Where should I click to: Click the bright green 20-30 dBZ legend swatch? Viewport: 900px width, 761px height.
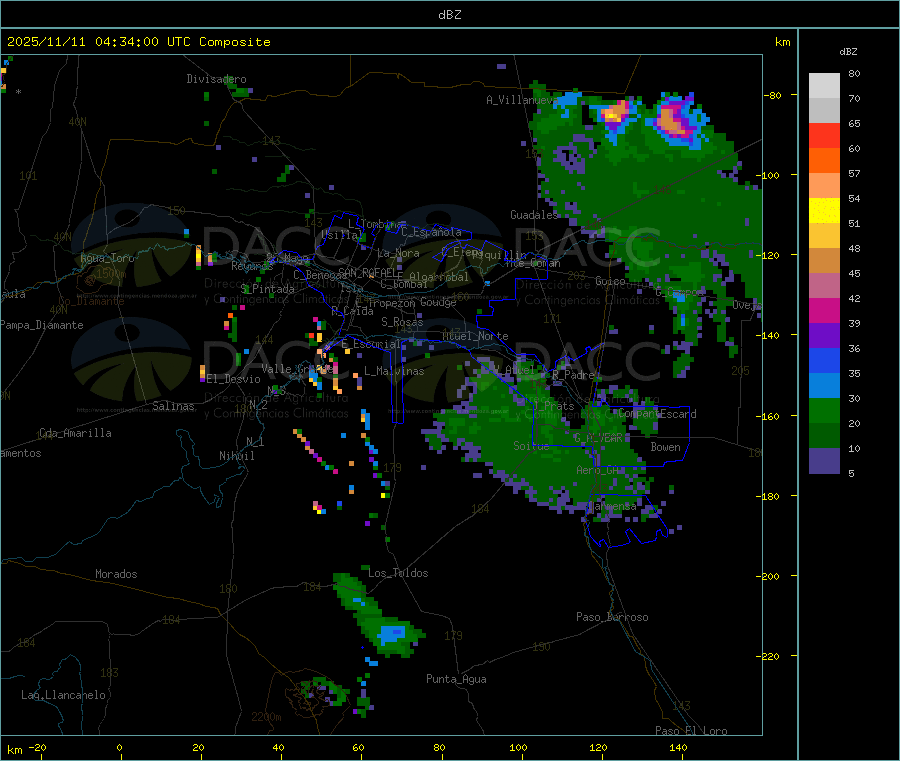click(824, 410)
